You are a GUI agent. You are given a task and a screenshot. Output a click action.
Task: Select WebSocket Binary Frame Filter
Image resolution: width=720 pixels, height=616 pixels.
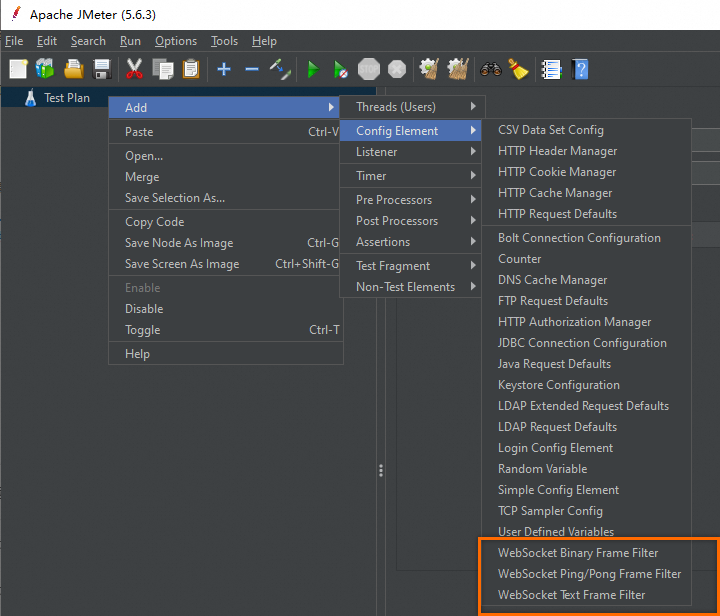coord(578,553)
